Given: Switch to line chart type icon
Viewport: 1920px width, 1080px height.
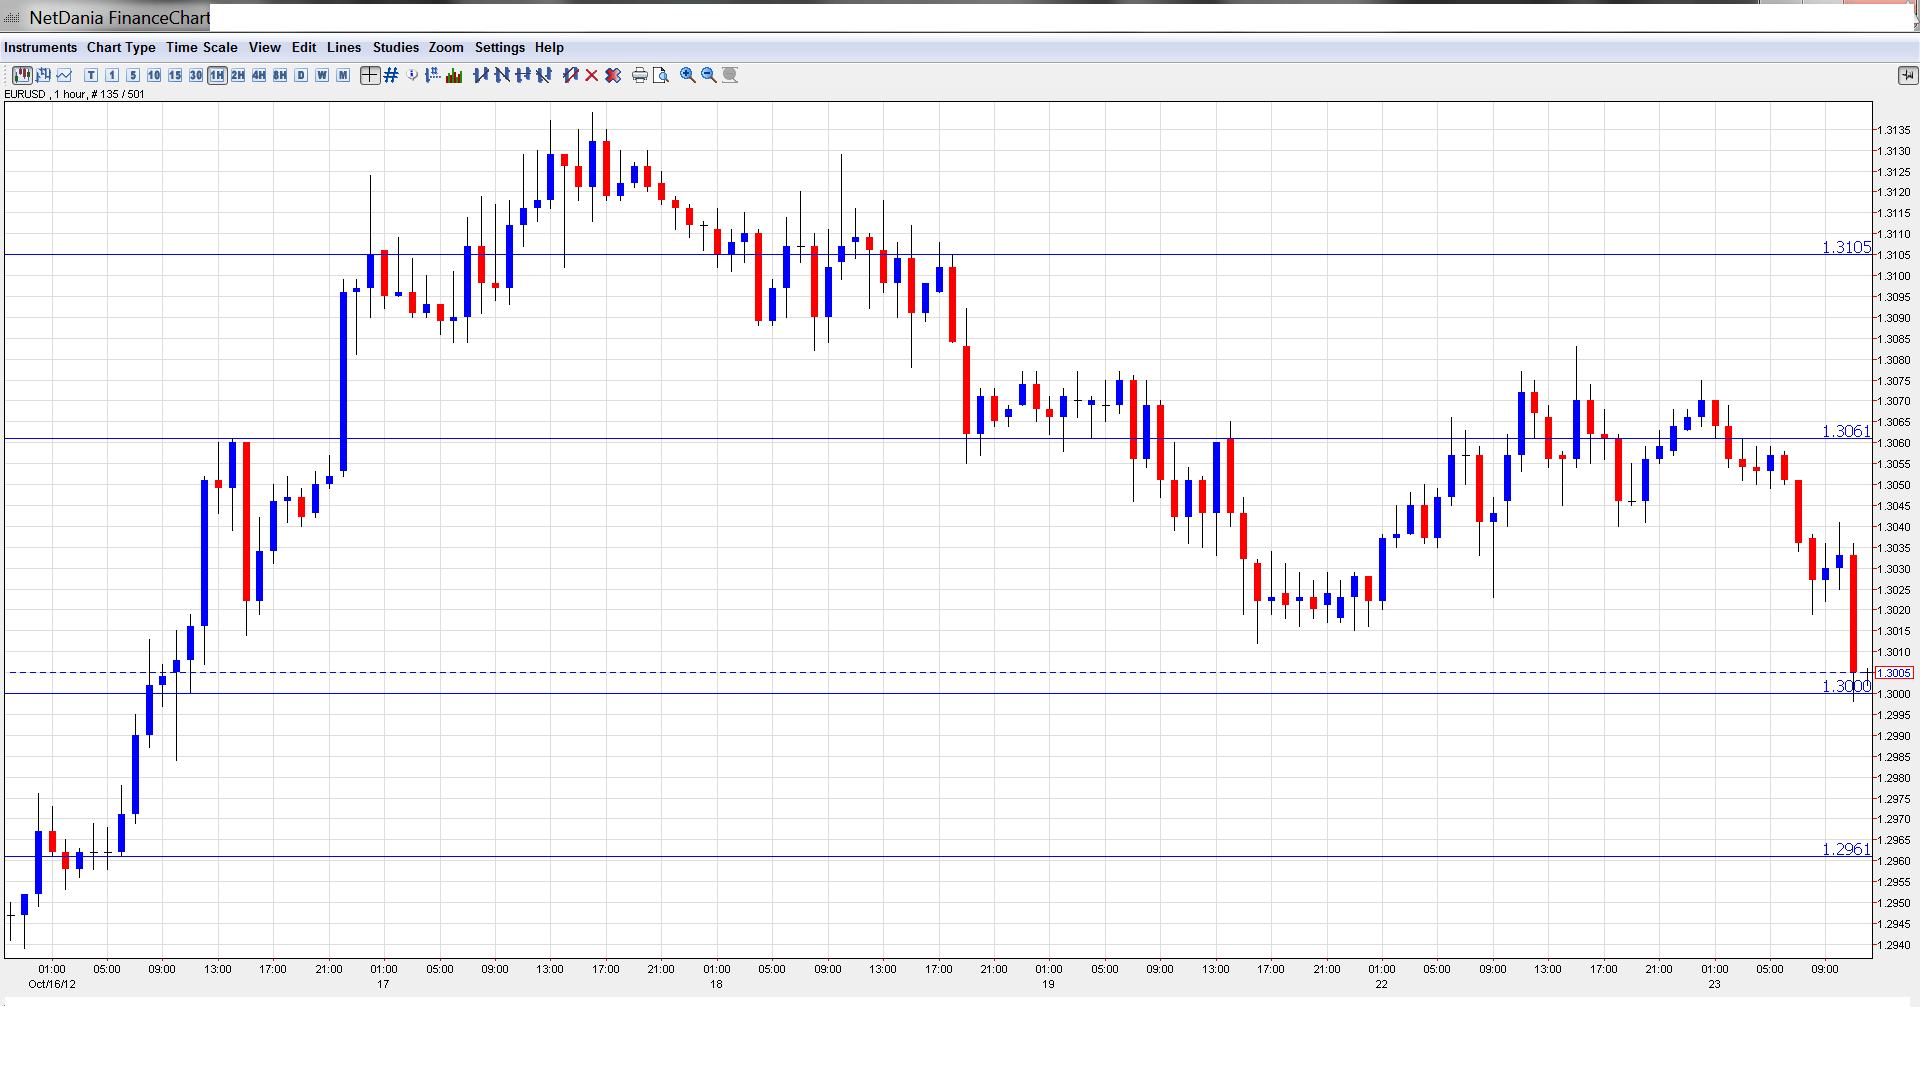Looking at the screenshot, I should pos(65,75).
